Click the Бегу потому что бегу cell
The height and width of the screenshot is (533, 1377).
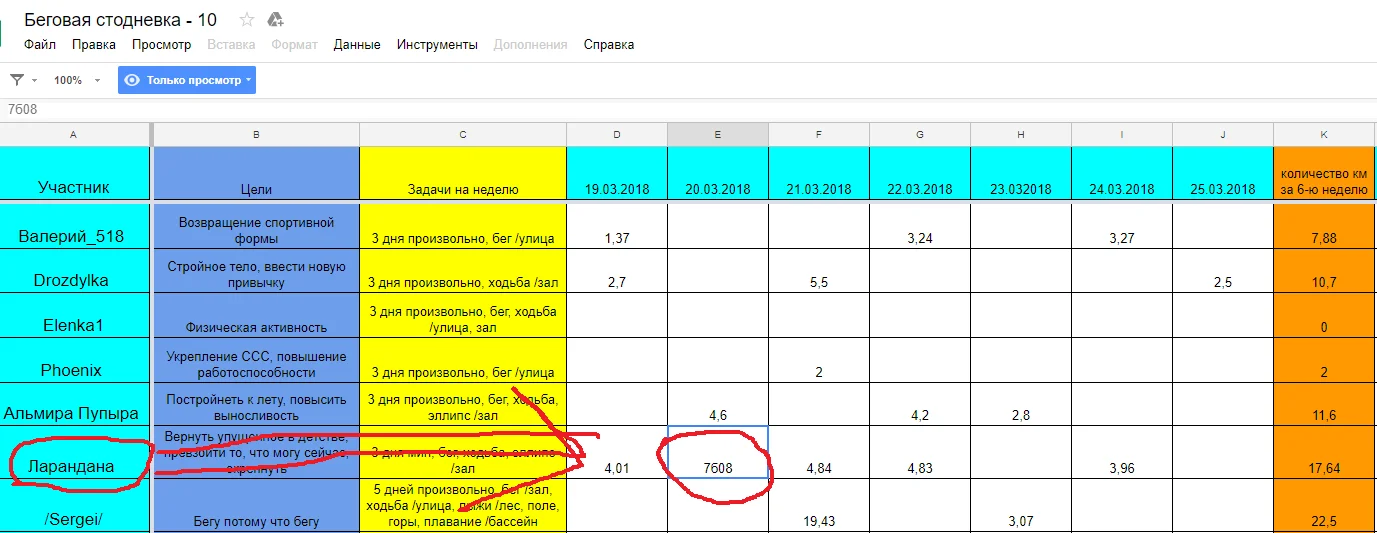point(257,506)
